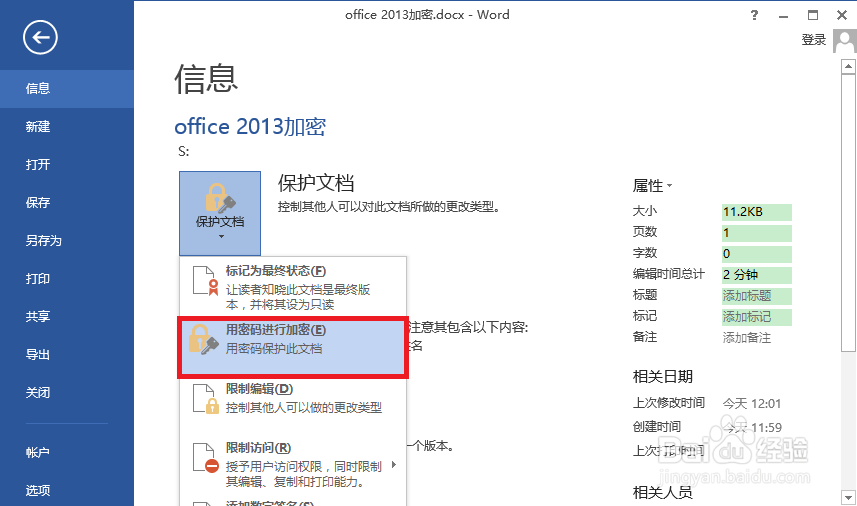
Task: Click the office 2013加密 document title
Action: click(x=250, y=127)
